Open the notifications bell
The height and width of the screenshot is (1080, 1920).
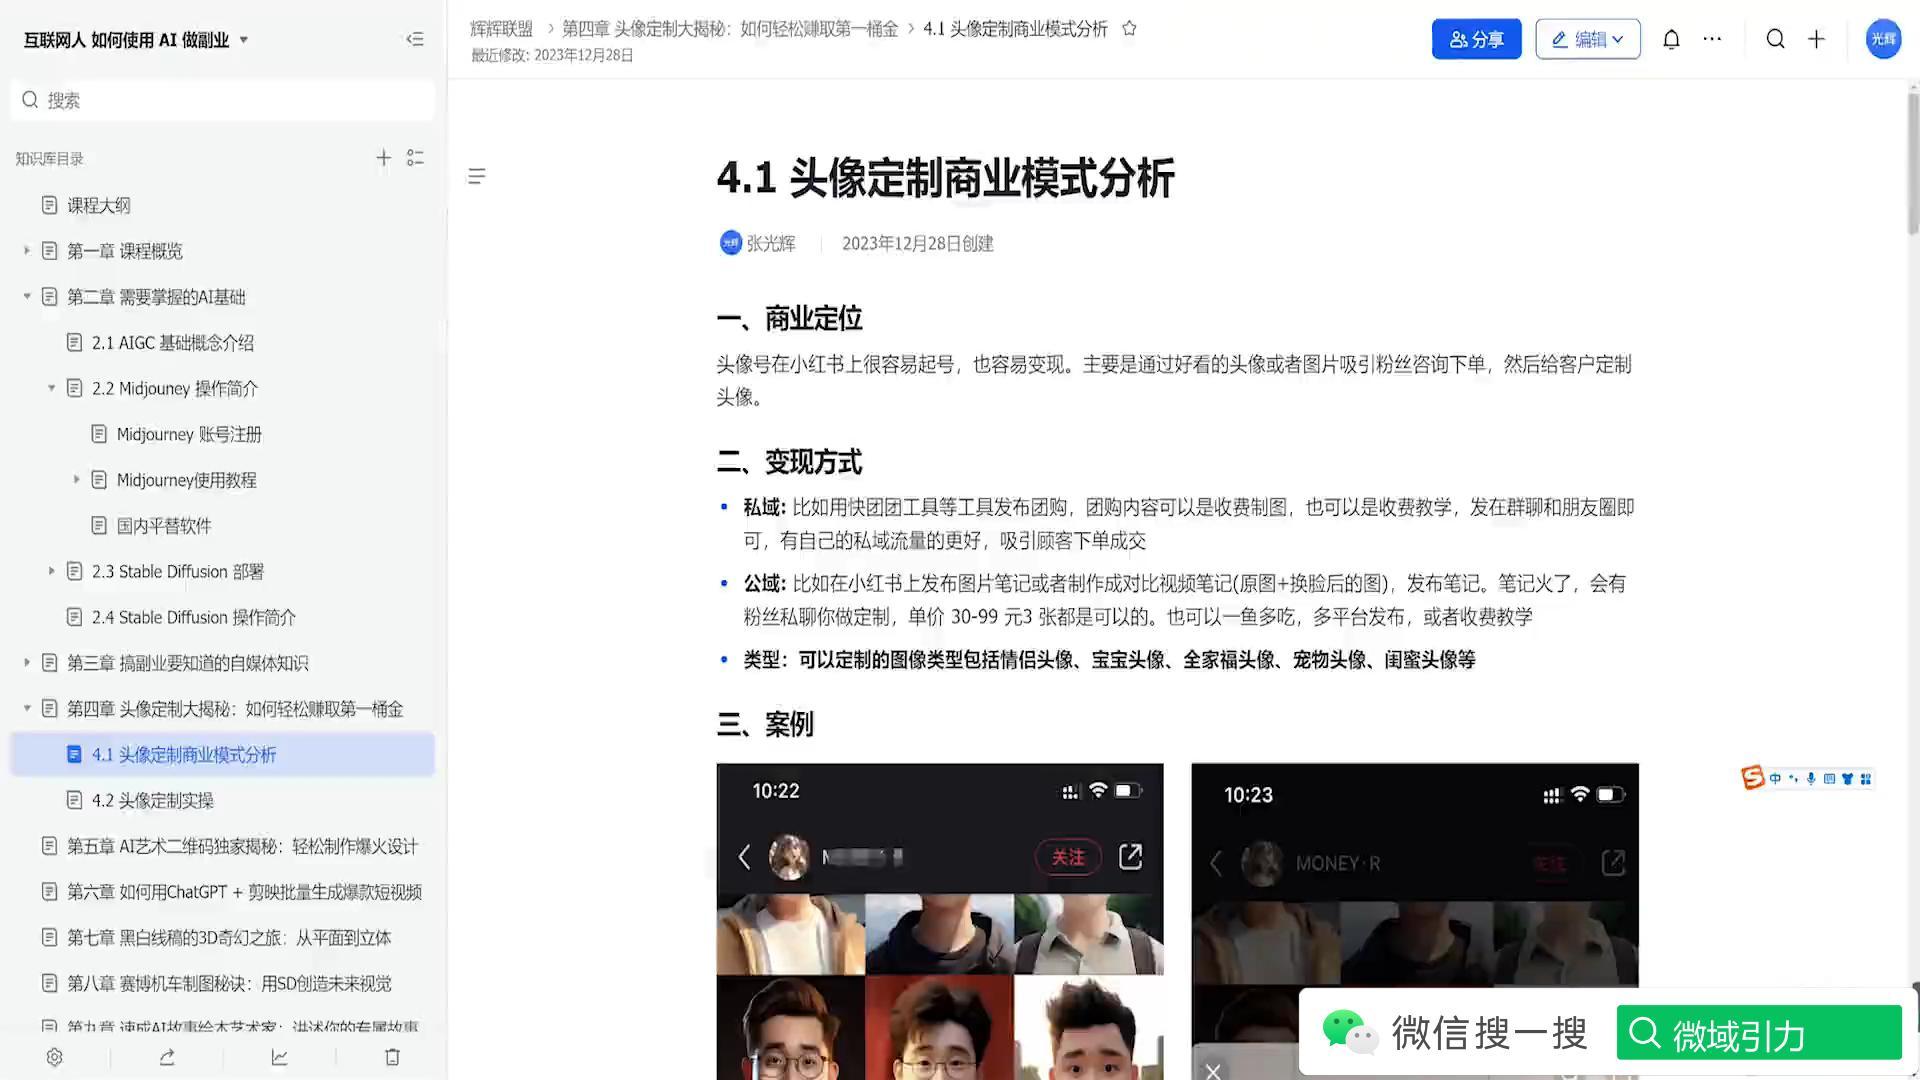[1671, 39]
